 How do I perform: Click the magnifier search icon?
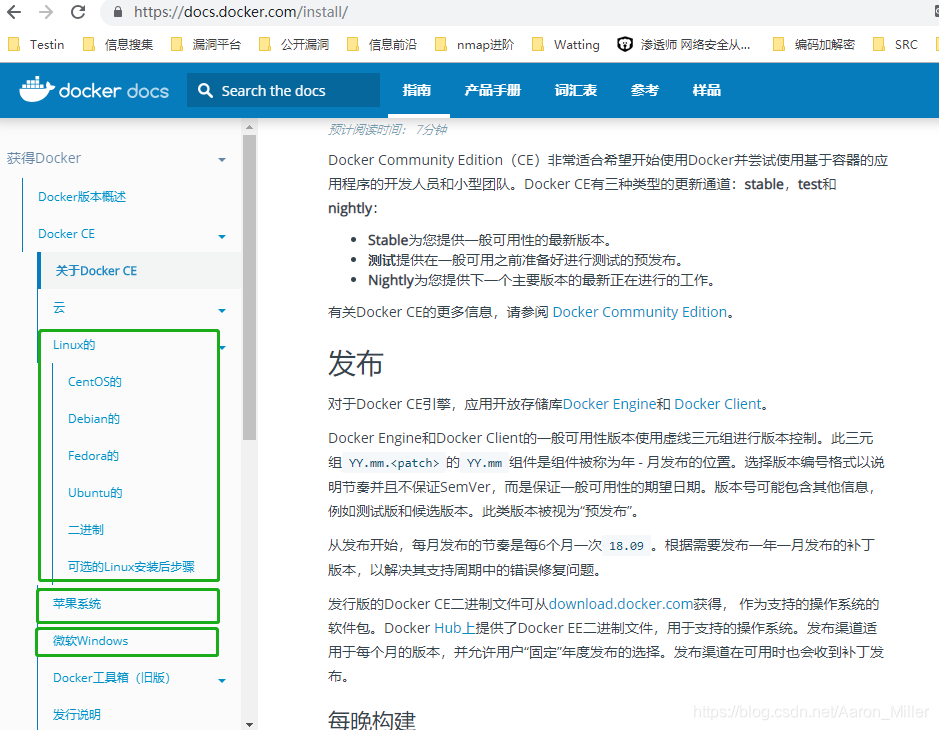pos(205,90)
